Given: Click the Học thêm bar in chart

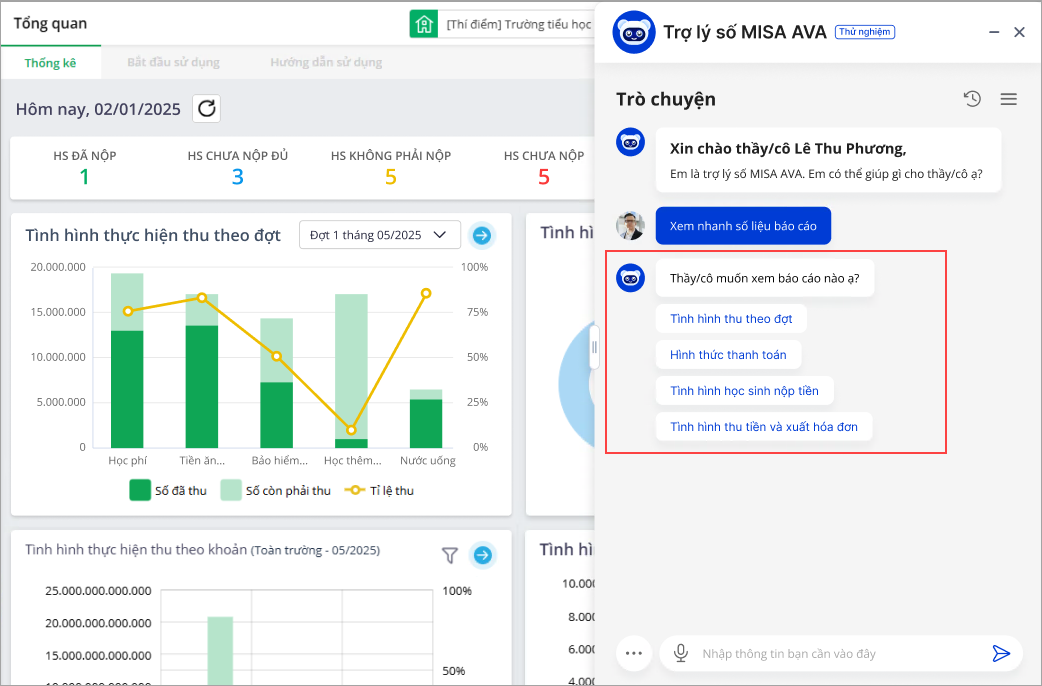Looking at the screenshot, I should [351, 371].
